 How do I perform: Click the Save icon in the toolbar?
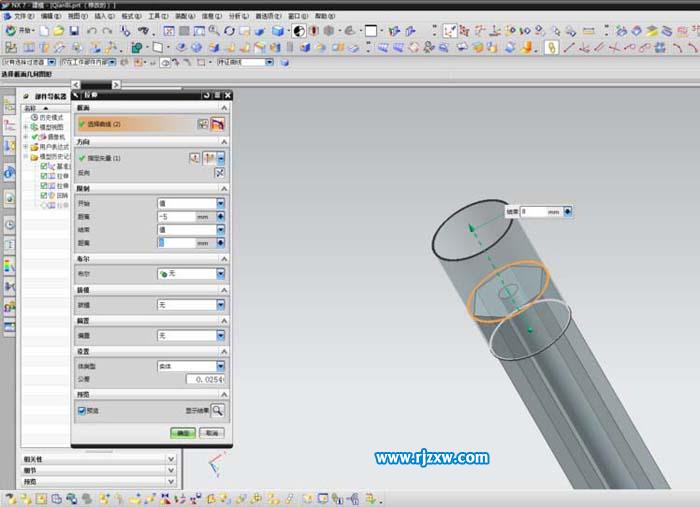(x=73, y=32)
